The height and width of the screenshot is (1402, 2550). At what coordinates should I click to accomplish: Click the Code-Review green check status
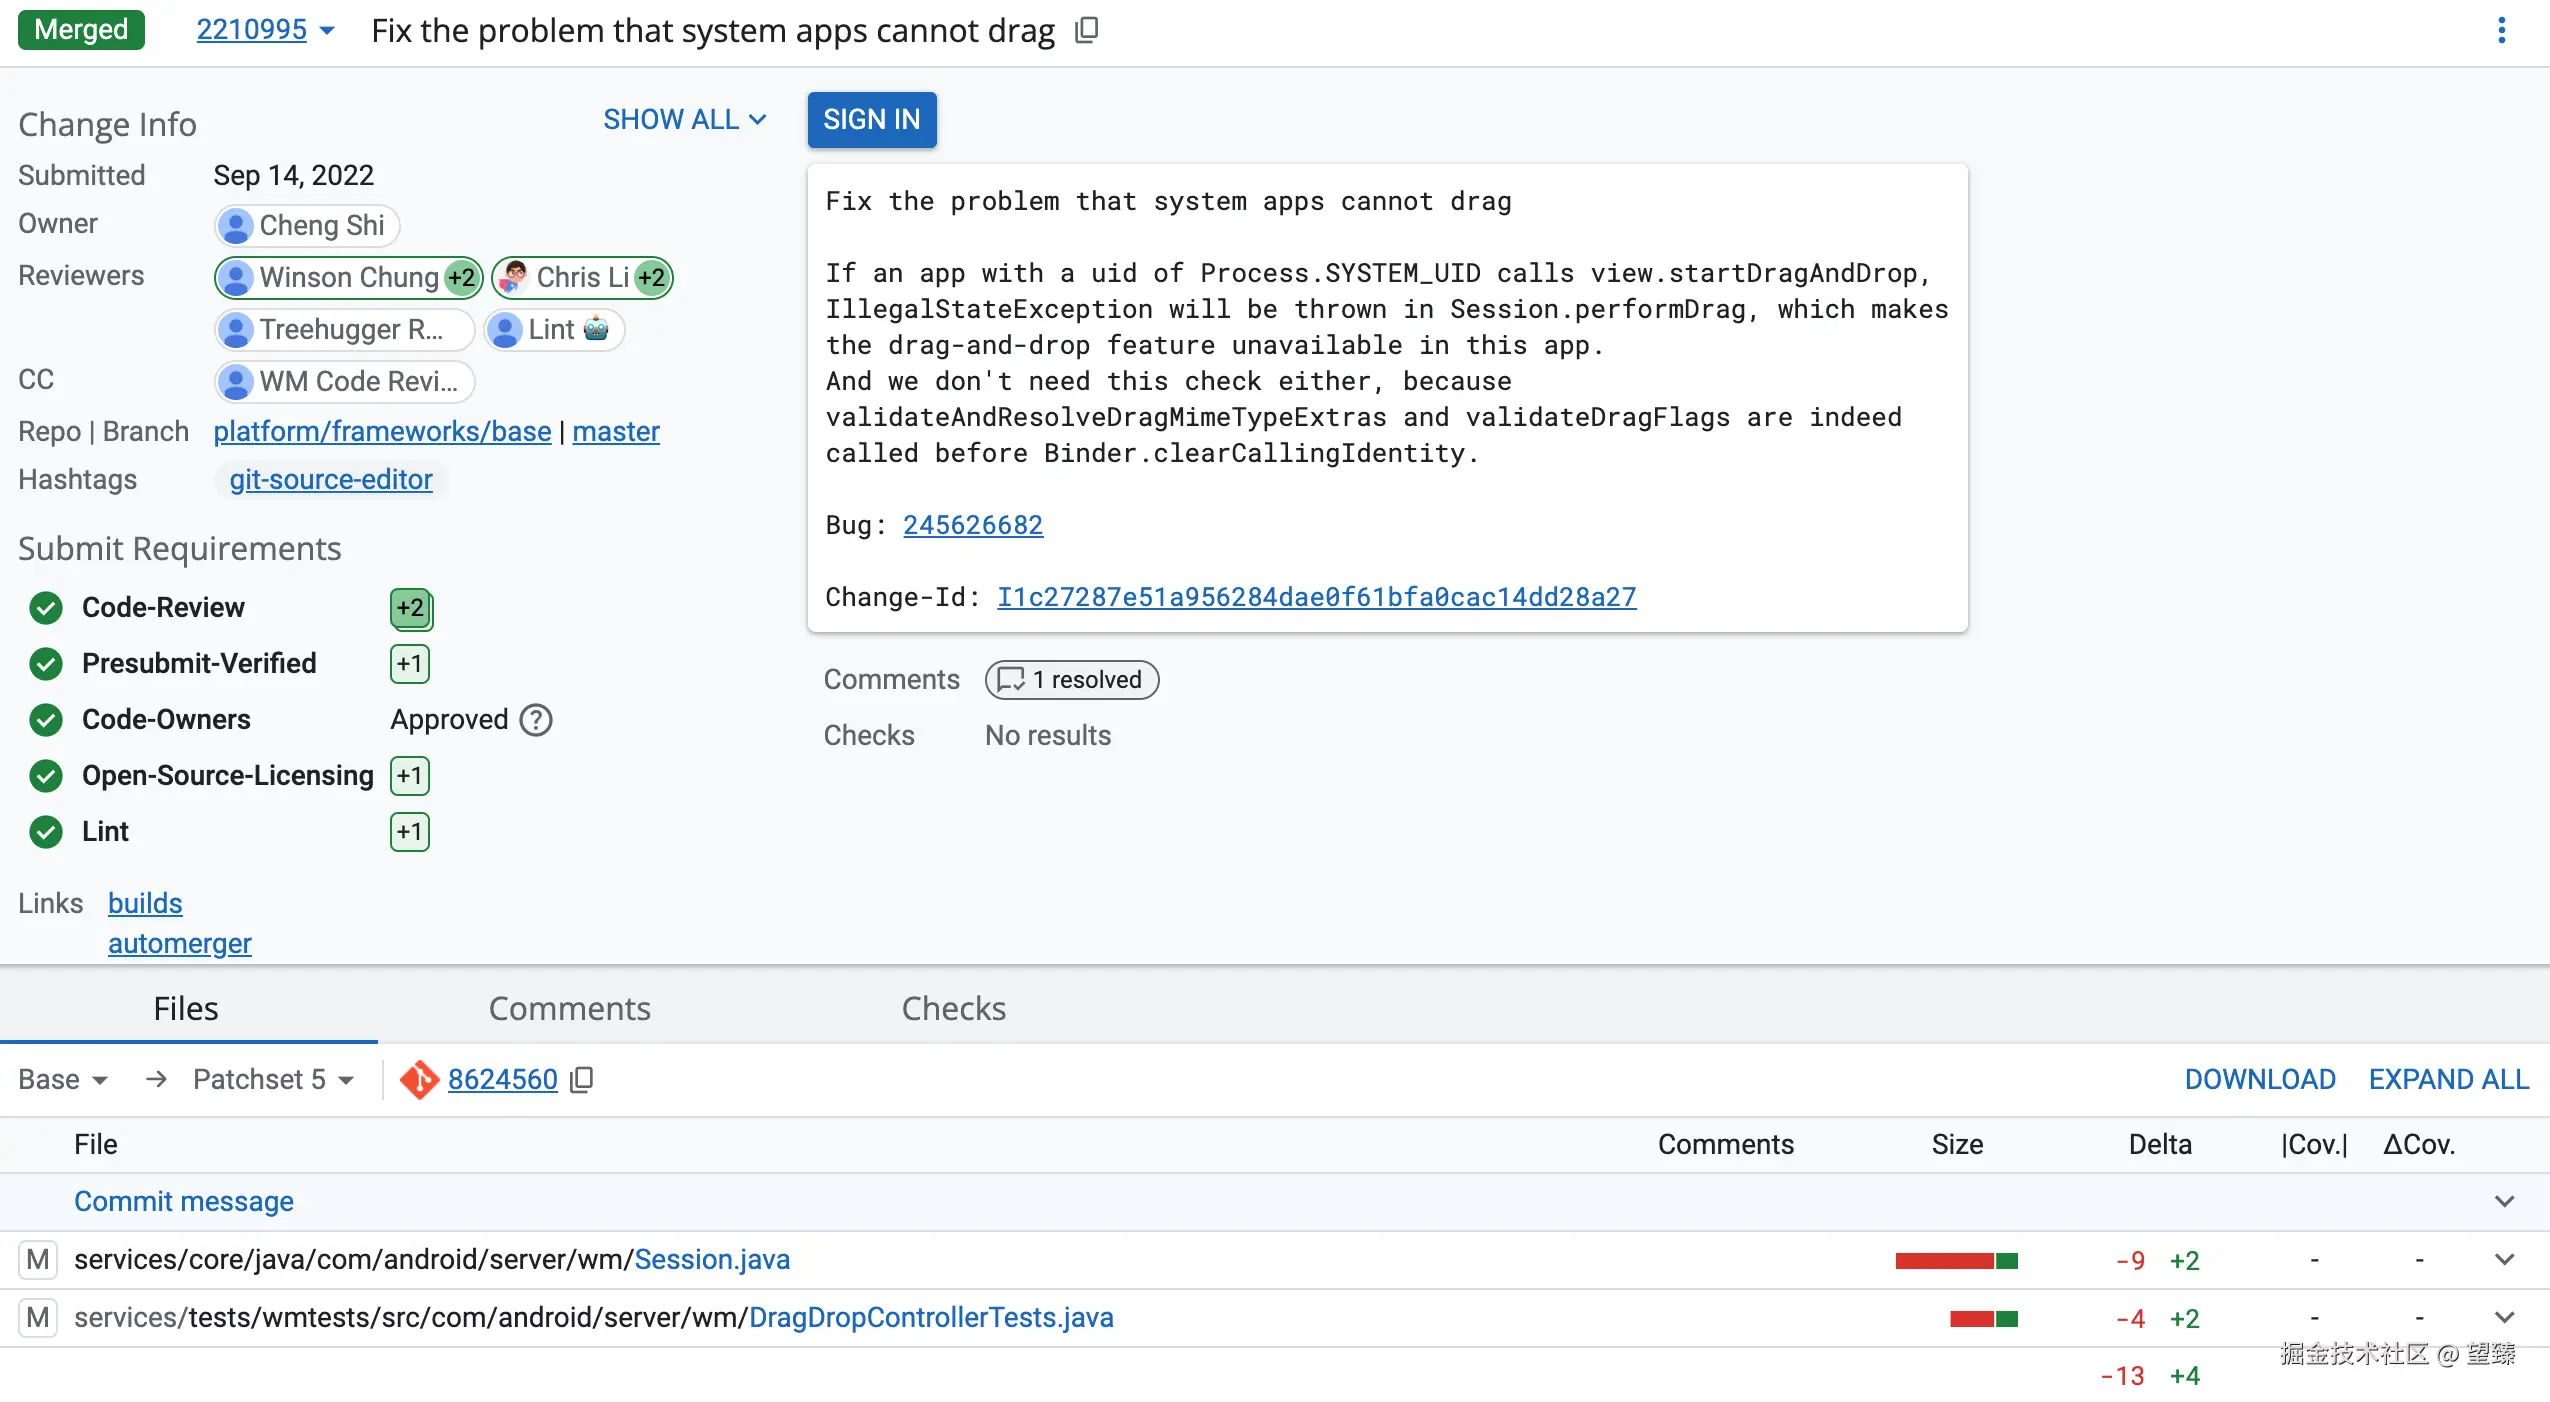click(x=46, y=608)
